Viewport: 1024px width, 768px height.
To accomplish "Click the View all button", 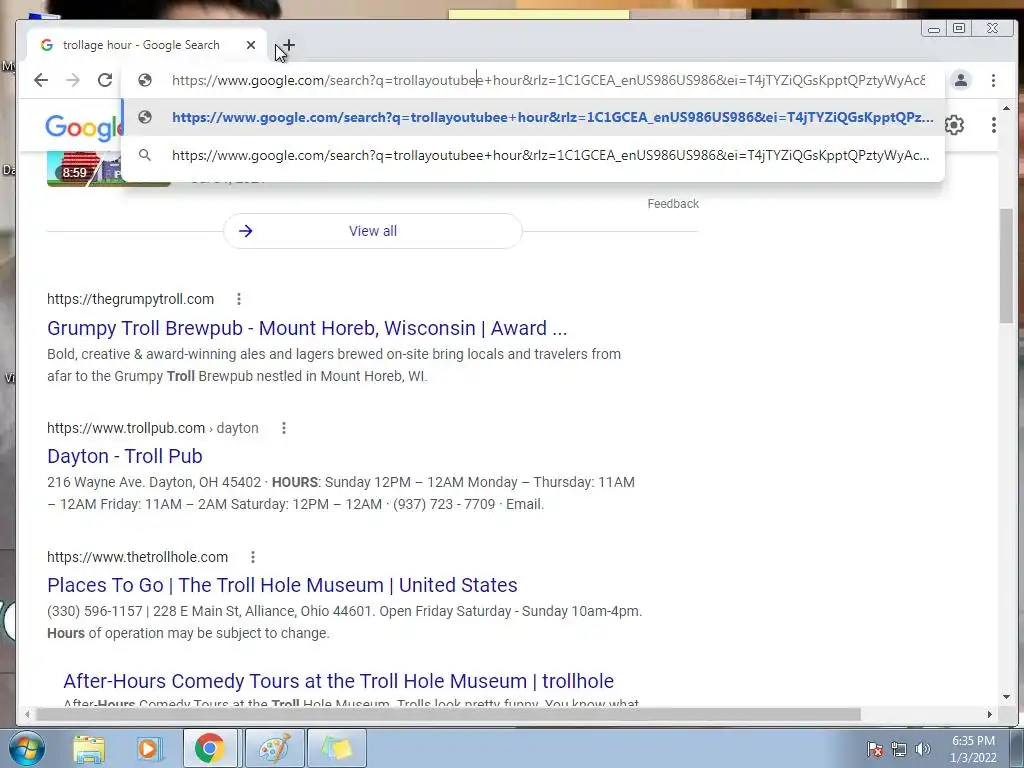I will pyautogui.click(x=373, y=231).
